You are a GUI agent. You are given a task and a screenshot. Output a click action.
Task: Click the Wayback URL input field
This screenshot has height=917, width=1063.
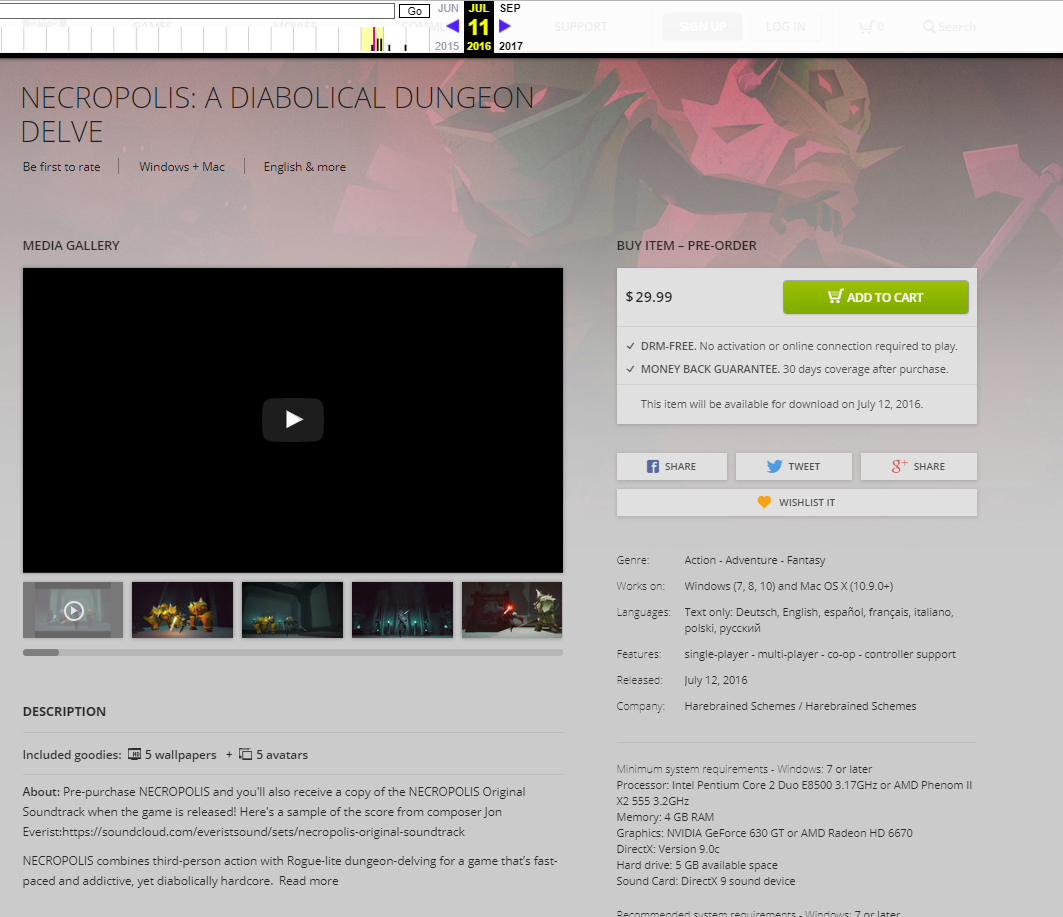(x=197, y=10)
